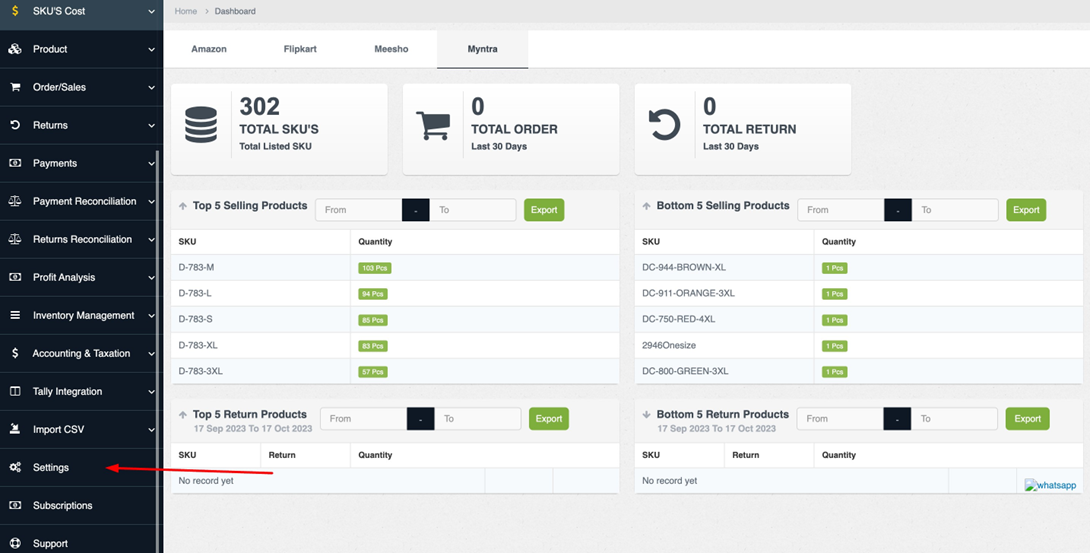This screenshot has width=1090, height=553.
Task: Export the Top 5 Selling Products
Action: point(544,210)
